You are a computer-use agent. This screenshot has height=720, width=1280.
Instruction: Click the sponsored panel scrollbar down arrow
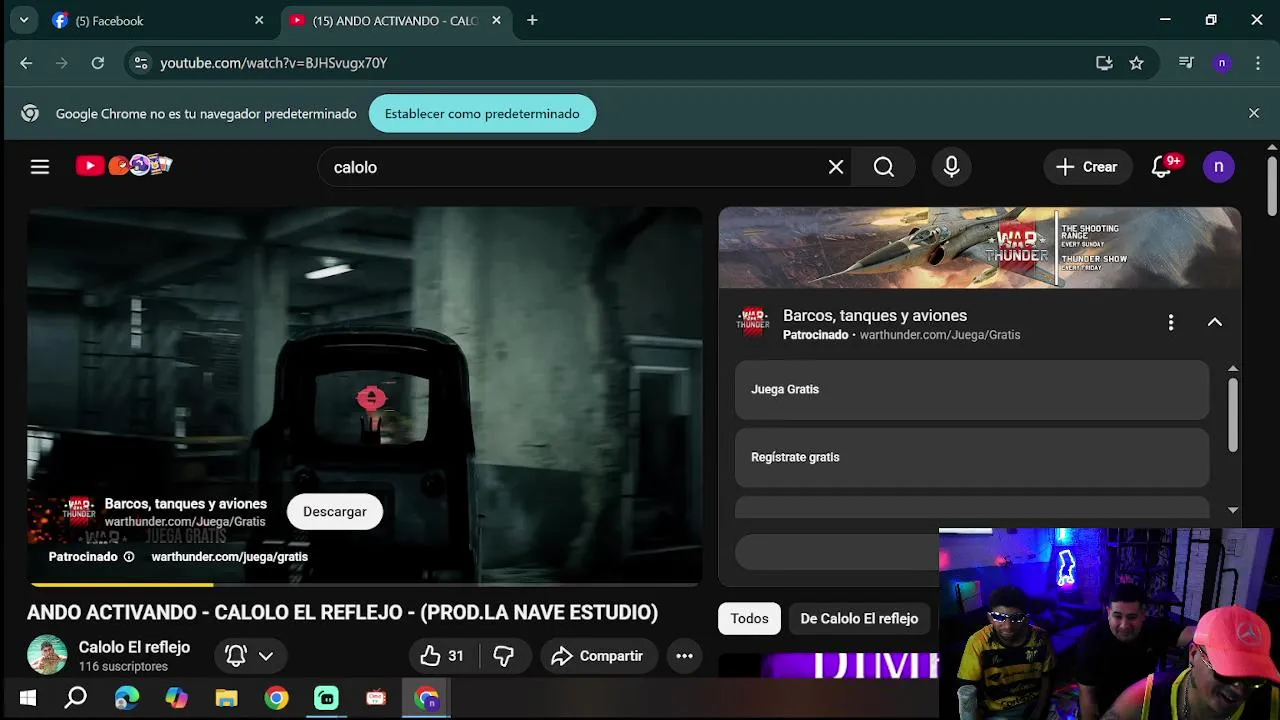pos(1233,510)
